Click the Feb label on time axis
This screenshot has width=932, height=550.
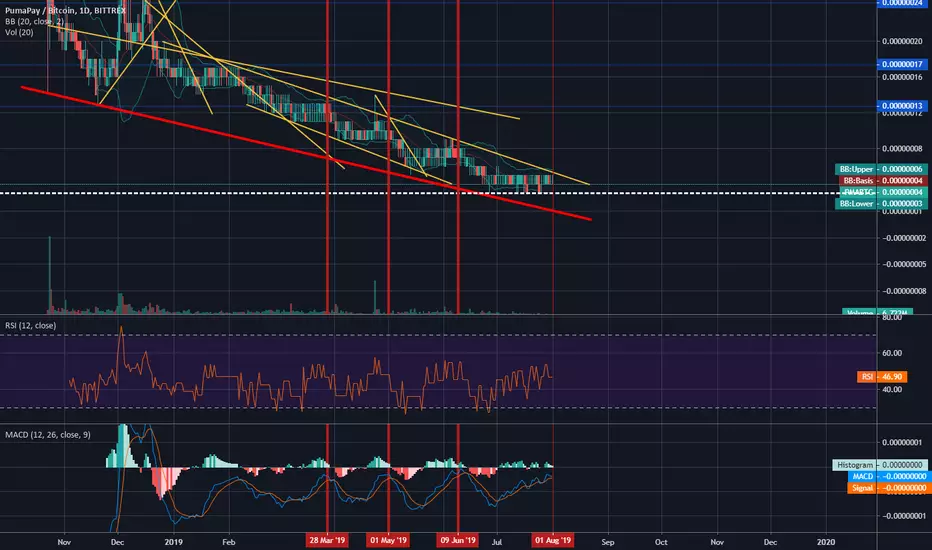228,542
